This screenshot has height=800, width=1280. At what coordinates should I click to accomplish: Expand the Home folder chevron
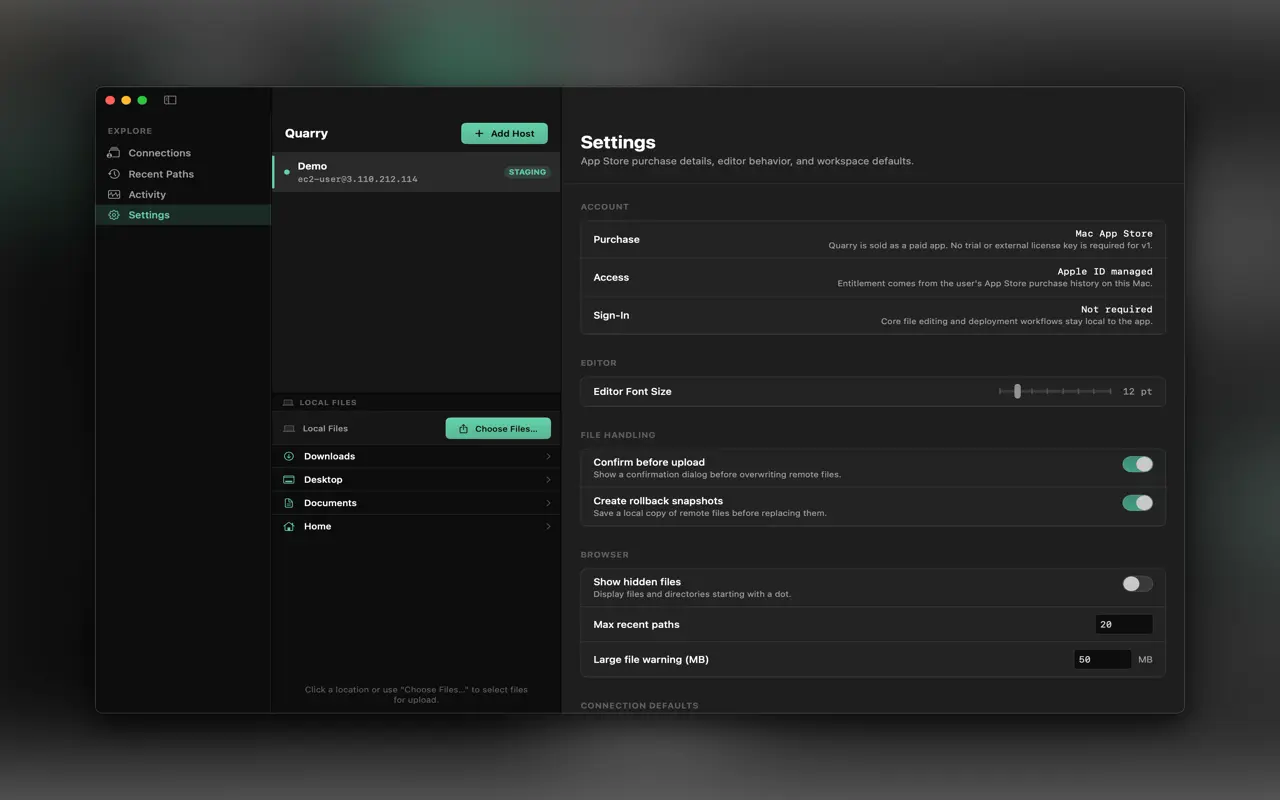point(548,526)
